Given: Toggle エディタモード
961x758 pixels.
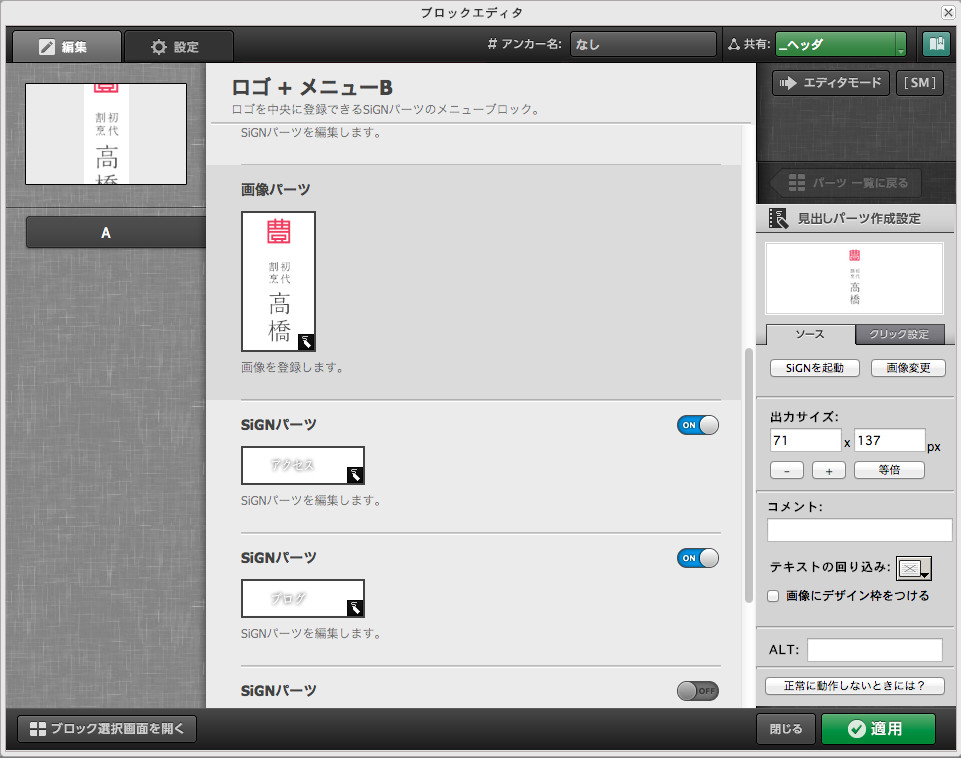Looking at the screenshot, I should pos(830,83).
